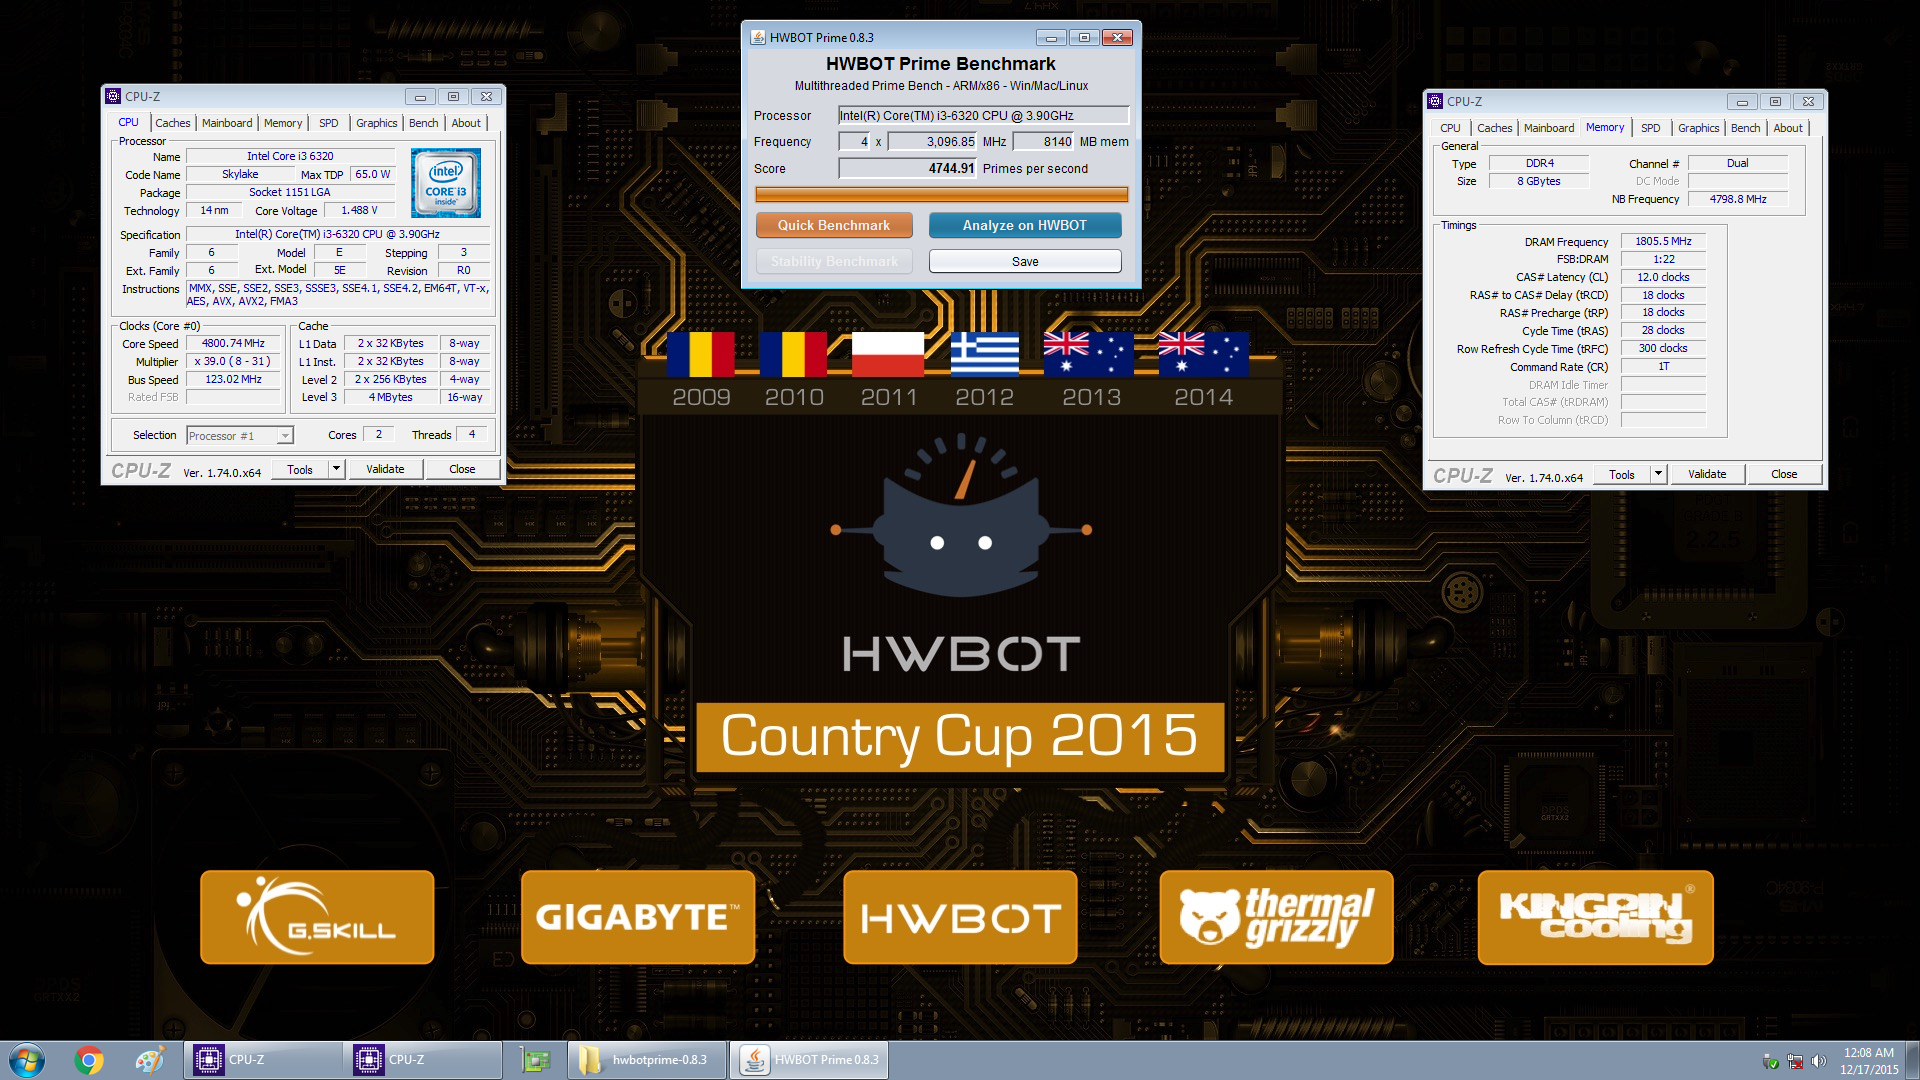Click Analyze on HWBOT button

pos(1025,225)
